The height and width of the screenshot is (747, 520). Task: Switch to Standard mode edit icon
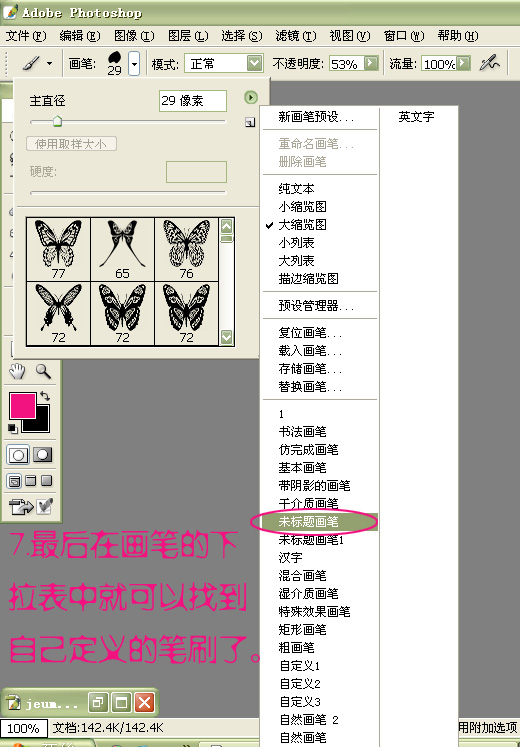[18, 455]
